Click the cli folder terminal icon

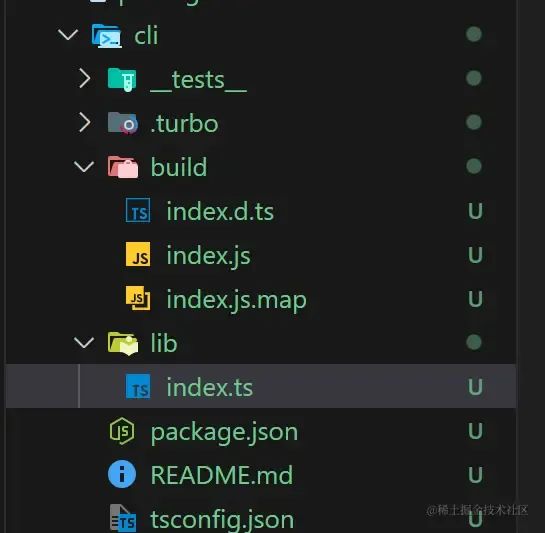pos(107,36)
